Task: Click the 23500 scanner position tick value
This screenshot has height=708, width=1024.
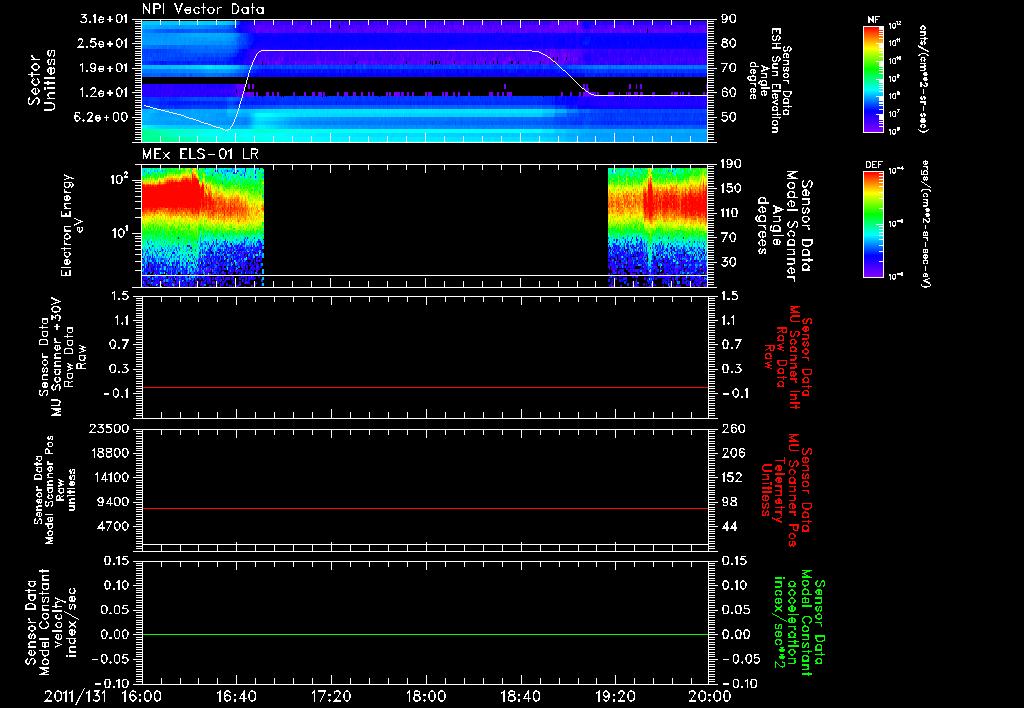Action: pos(110,428)
